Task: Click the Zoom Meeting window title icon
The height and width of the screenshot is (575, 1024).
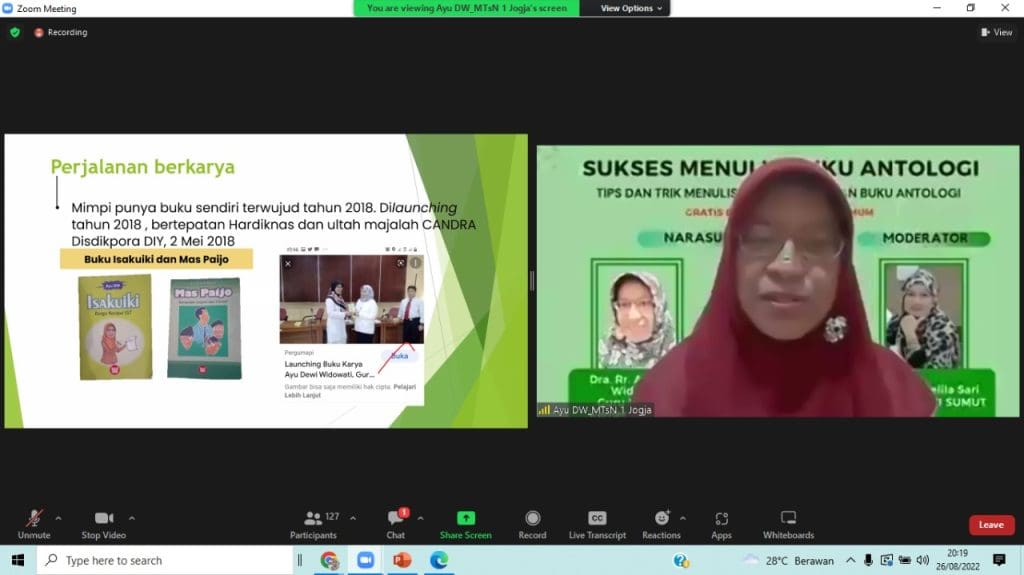Action: 7,8
